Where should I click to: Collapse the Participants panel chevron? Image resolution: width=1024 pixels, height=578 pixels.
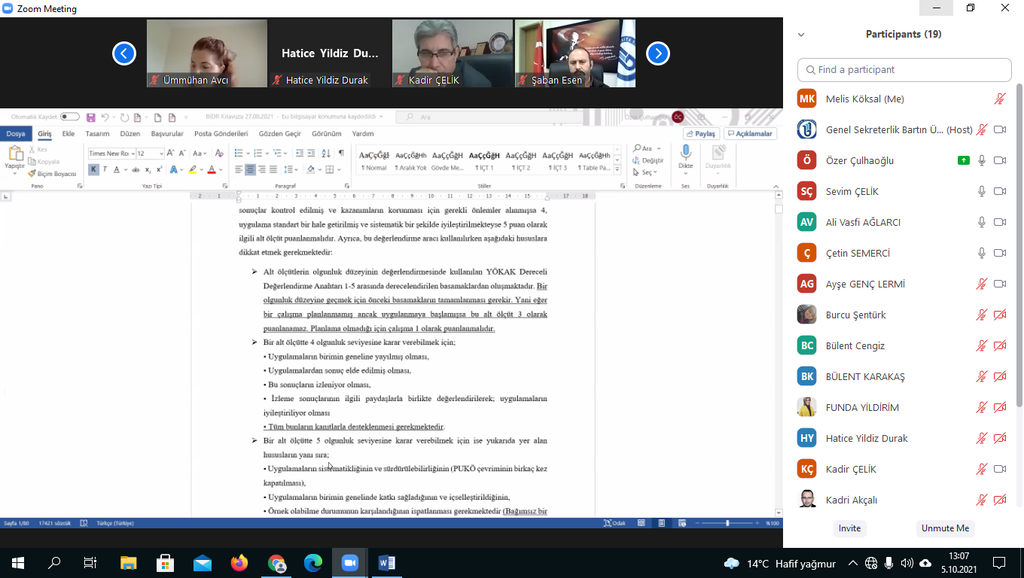click(801, 34)
